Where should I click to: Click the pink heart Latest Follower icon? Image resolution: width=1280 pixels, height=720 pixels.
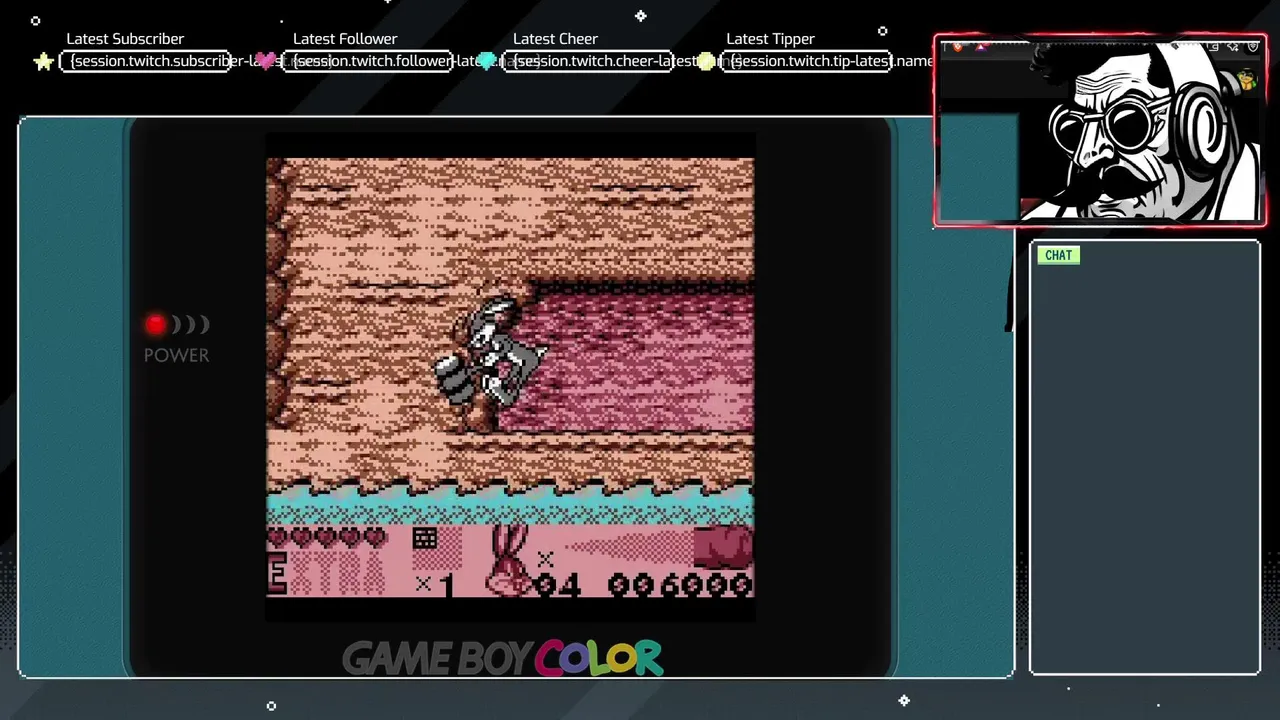pos(265,61)
